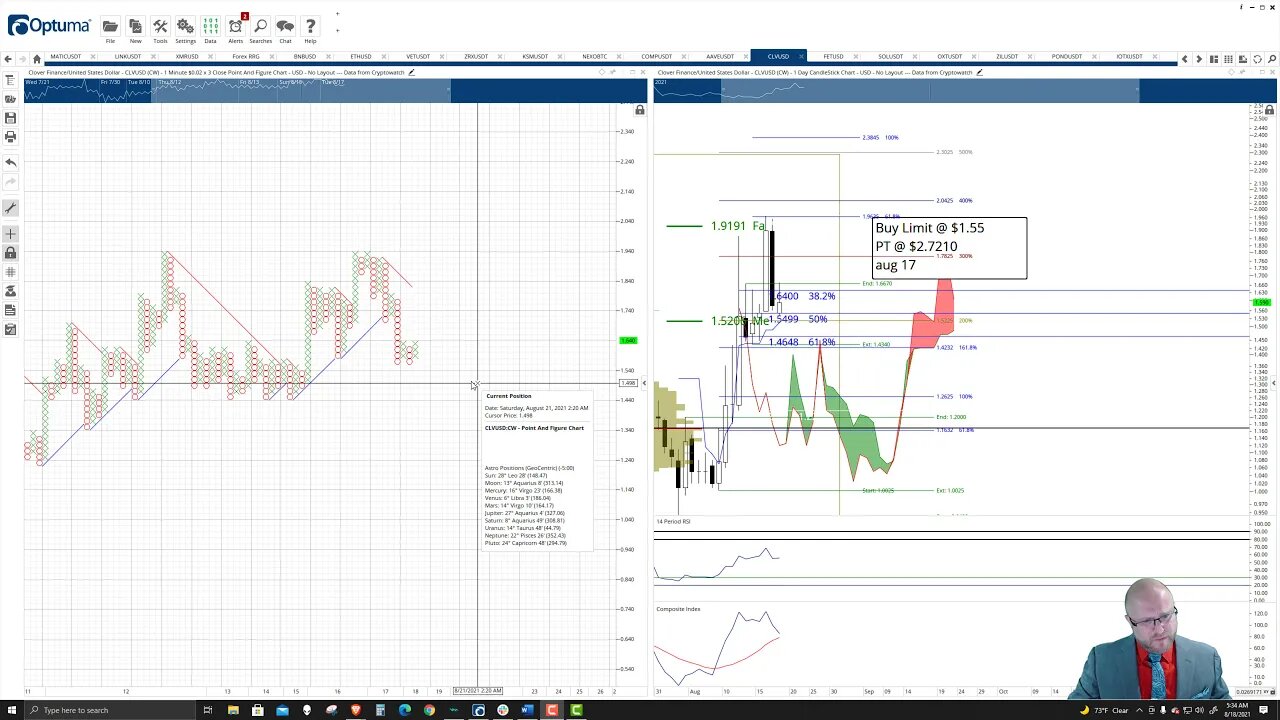Click the 14 Period RSI label
1280x720 pixels.
673,521
